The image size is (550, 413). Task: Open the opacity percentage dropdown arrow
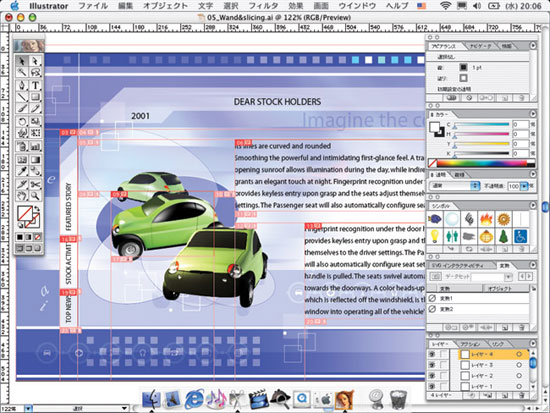pyautogui.click(x=524, y=186)
